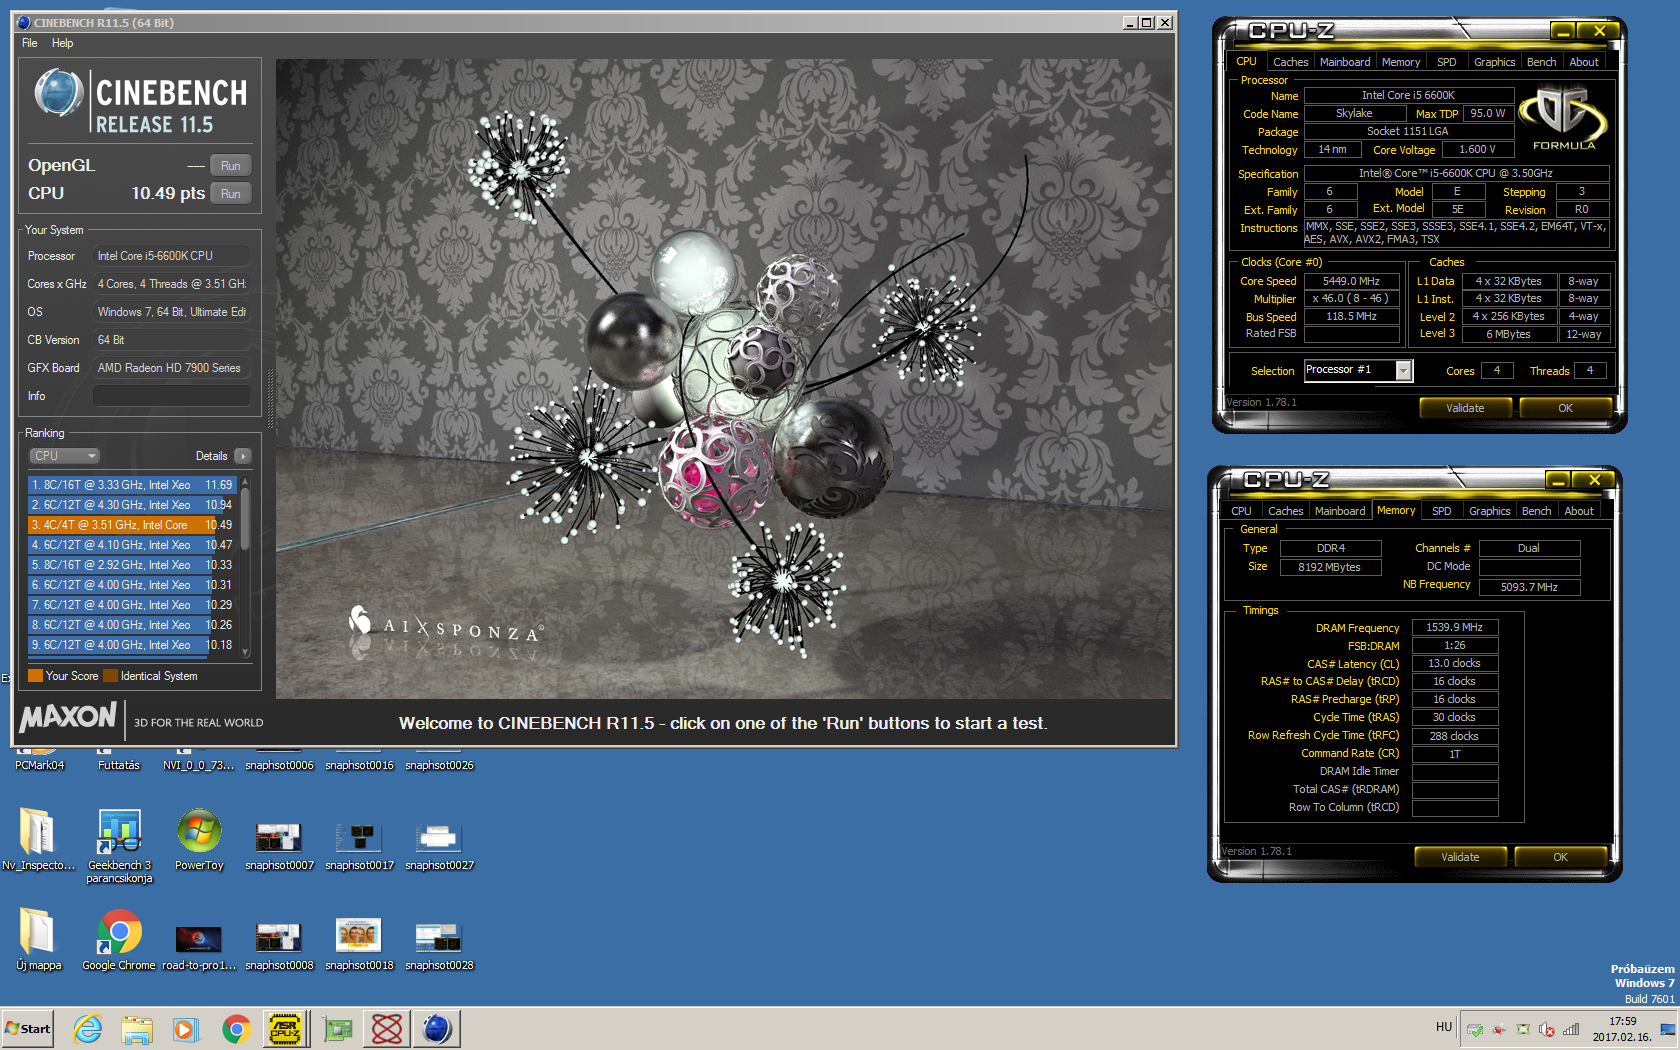Click Core Speed value 5449.0 MHz
Image resolution: width=1680 pixels, height=1050 pixels.
(1351, 282)
